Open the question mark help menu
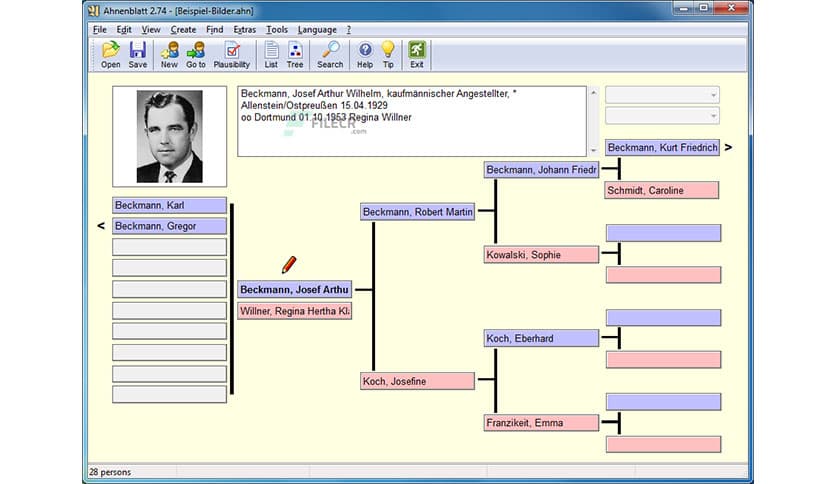This screenshot has height=484, width=836. [349, 30]
